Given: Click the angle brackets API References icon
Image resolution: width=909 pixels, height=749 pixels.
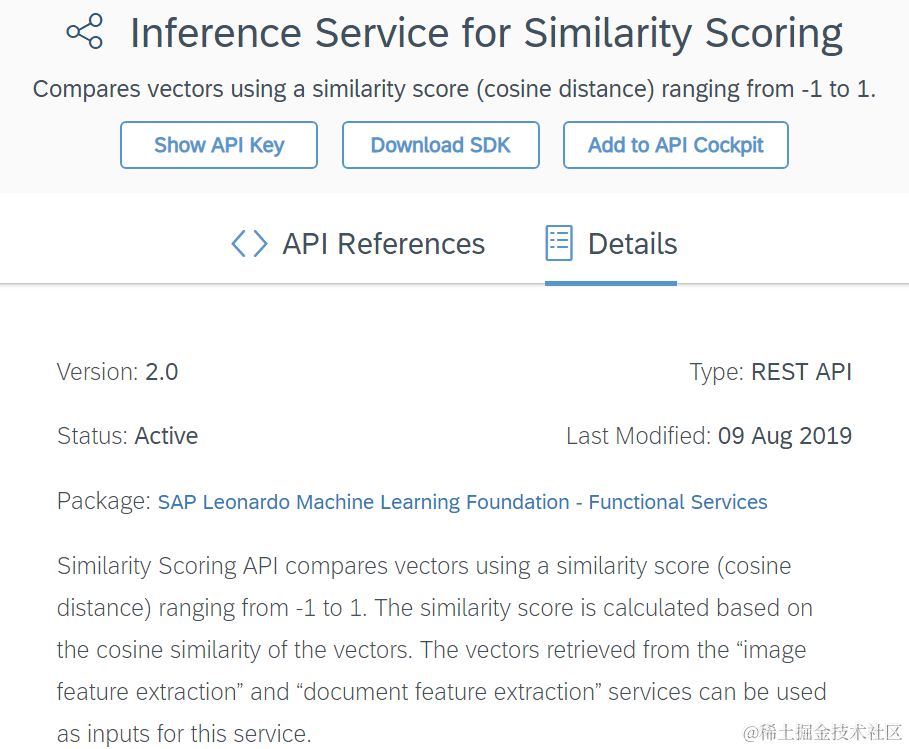Looking at the screenshot, I should point(249,243).
